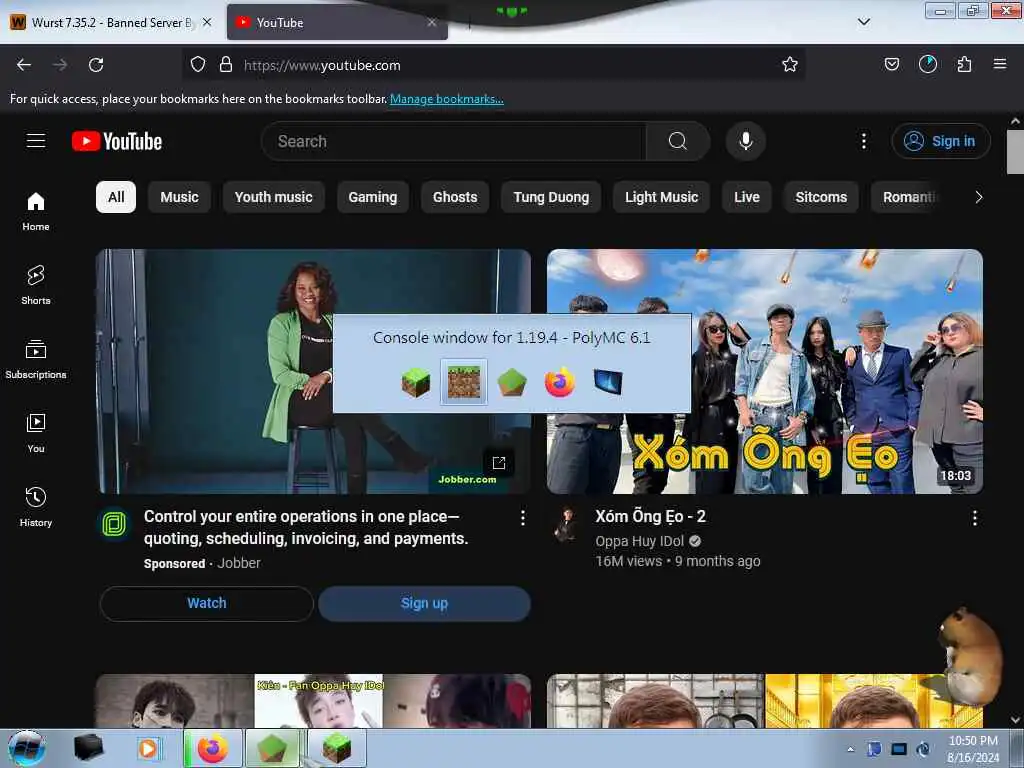
Task: Open the Jobber ad headline text
Action: (x=306, y=528)
